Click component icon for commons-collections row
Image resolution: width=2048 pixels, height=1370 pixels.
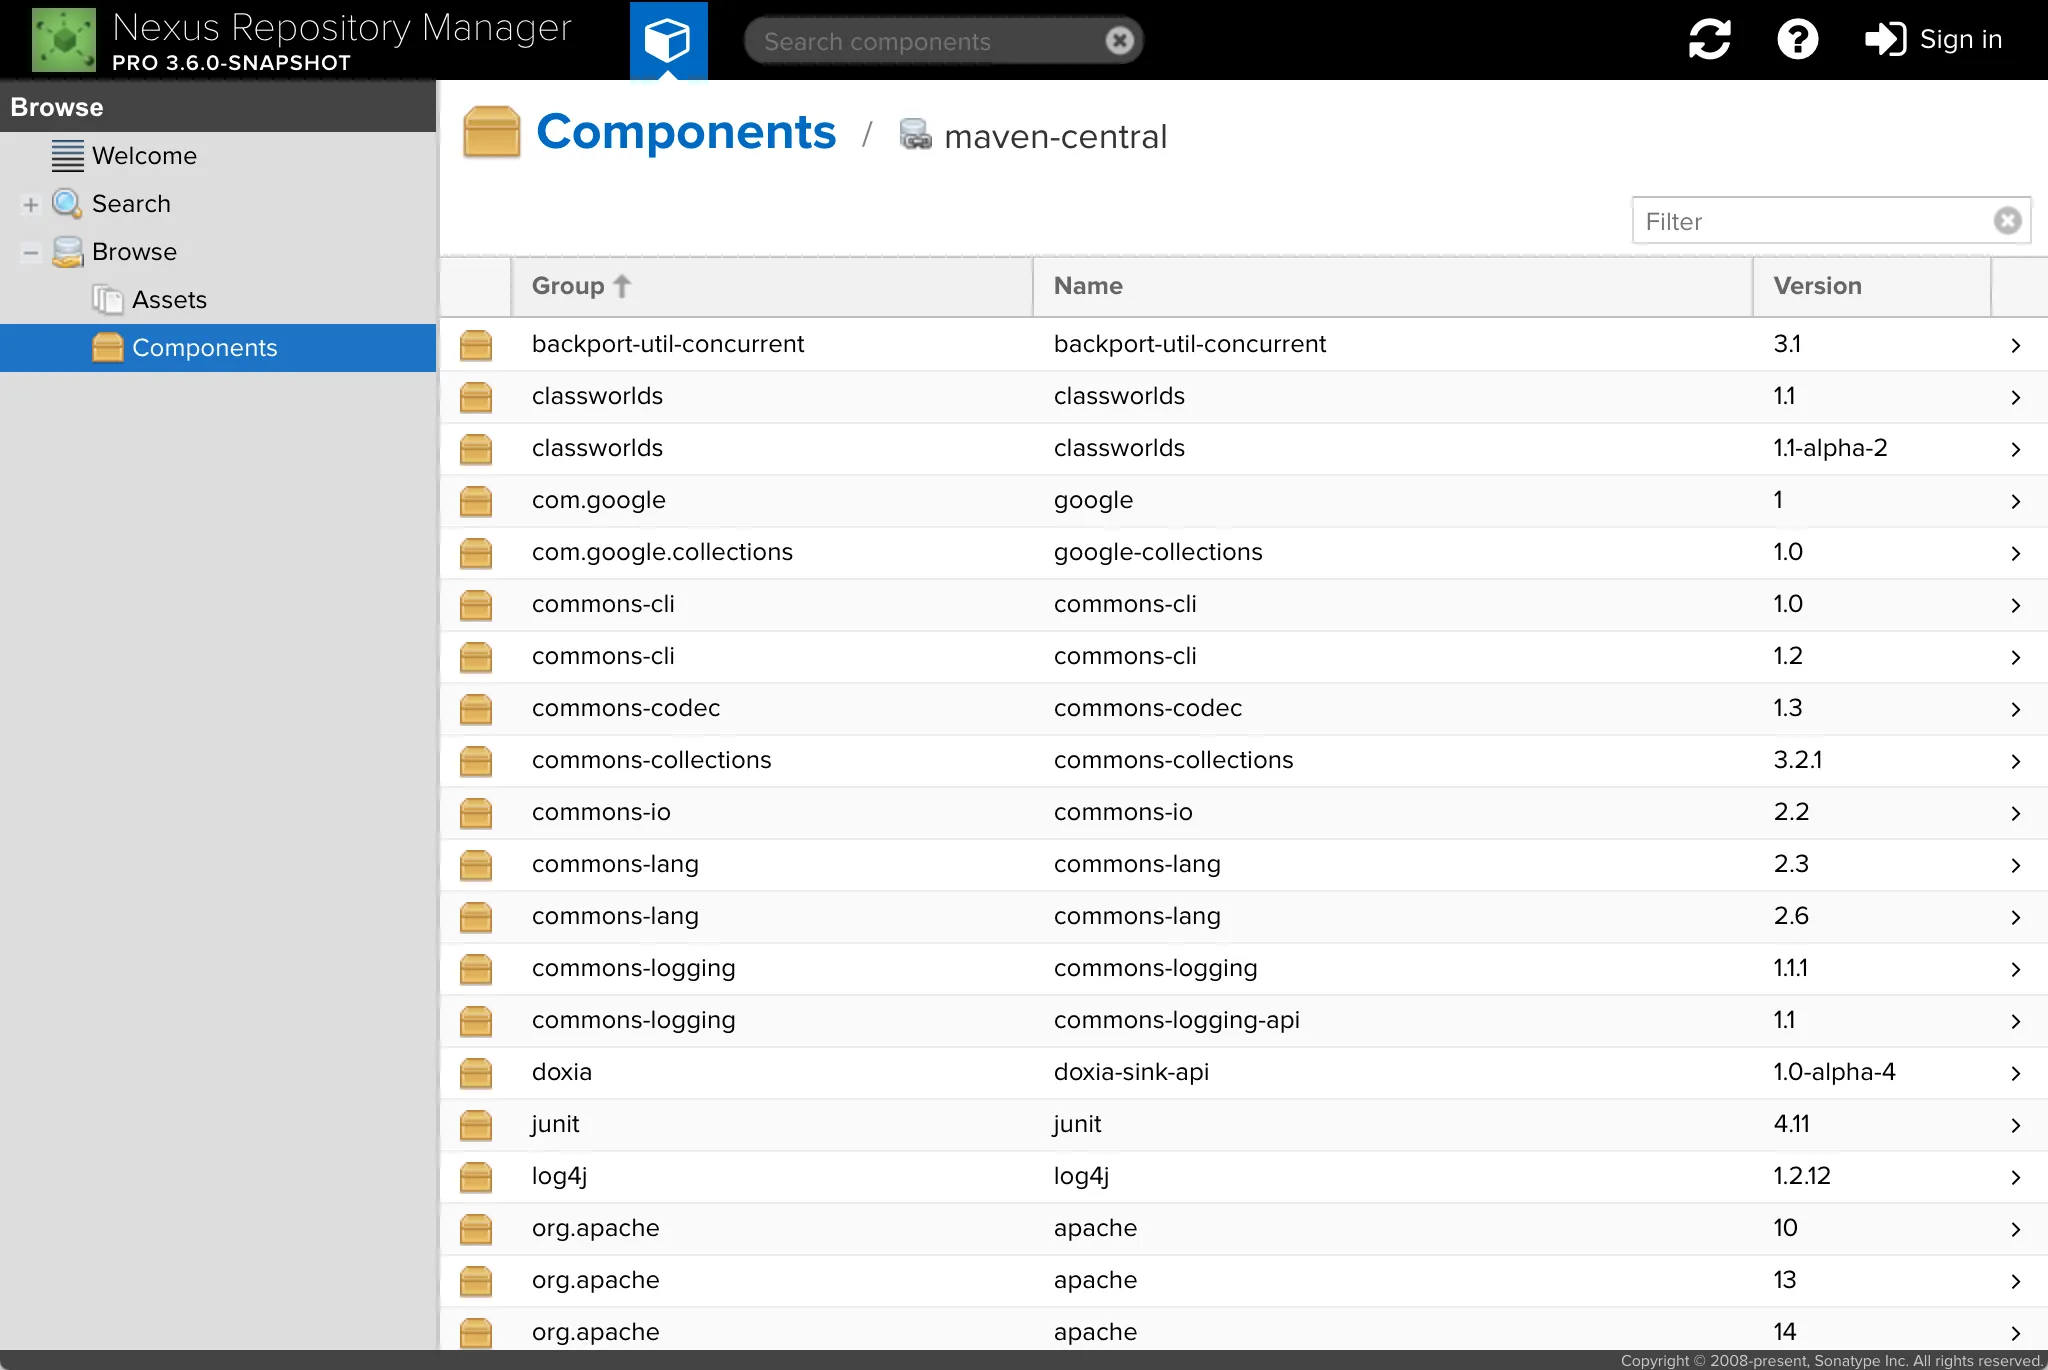(476, 761)
